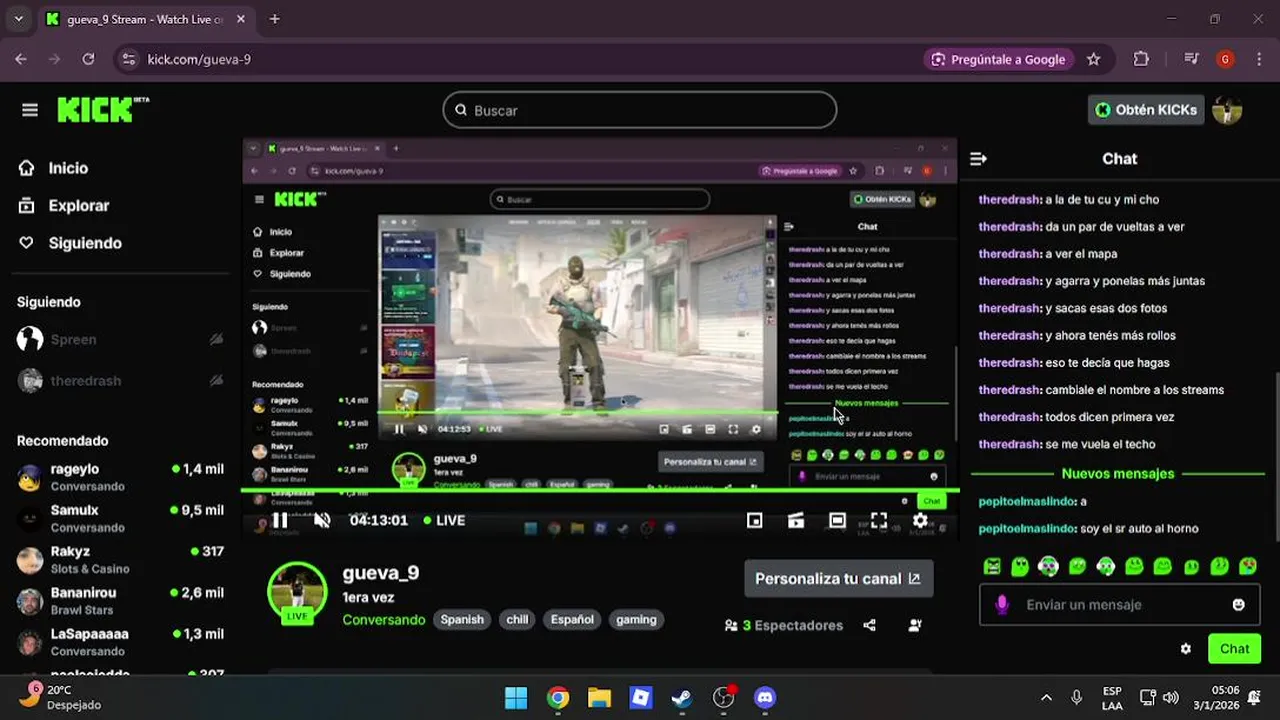The width and height of the screenshot is (1280, 720).
Task: Insert the first headphones emote
Action: coord(1048,566)
